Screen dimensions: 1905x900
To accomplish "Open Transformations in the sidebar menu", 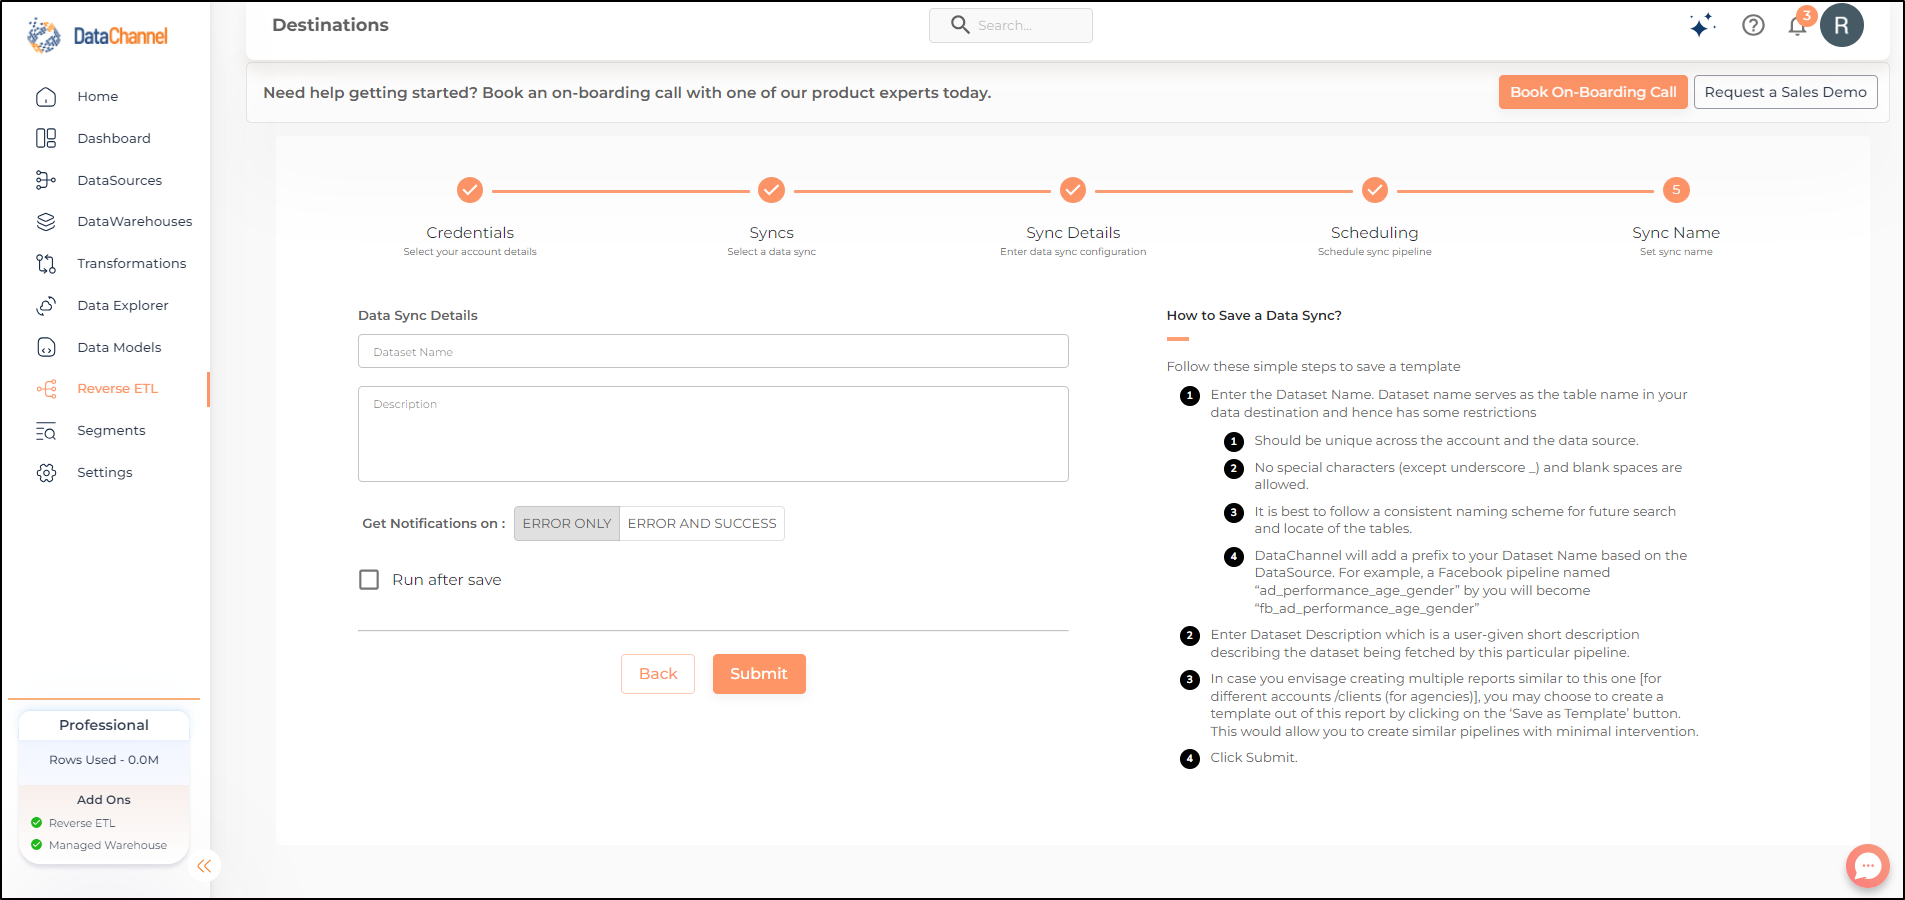I will pos(131,264).
